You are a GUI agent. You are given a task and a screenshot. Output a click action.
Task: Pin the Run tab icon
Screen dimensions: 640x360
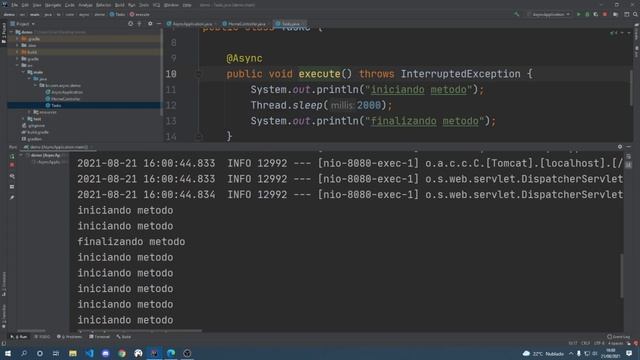pyautogui.click(x=12, y=198)
